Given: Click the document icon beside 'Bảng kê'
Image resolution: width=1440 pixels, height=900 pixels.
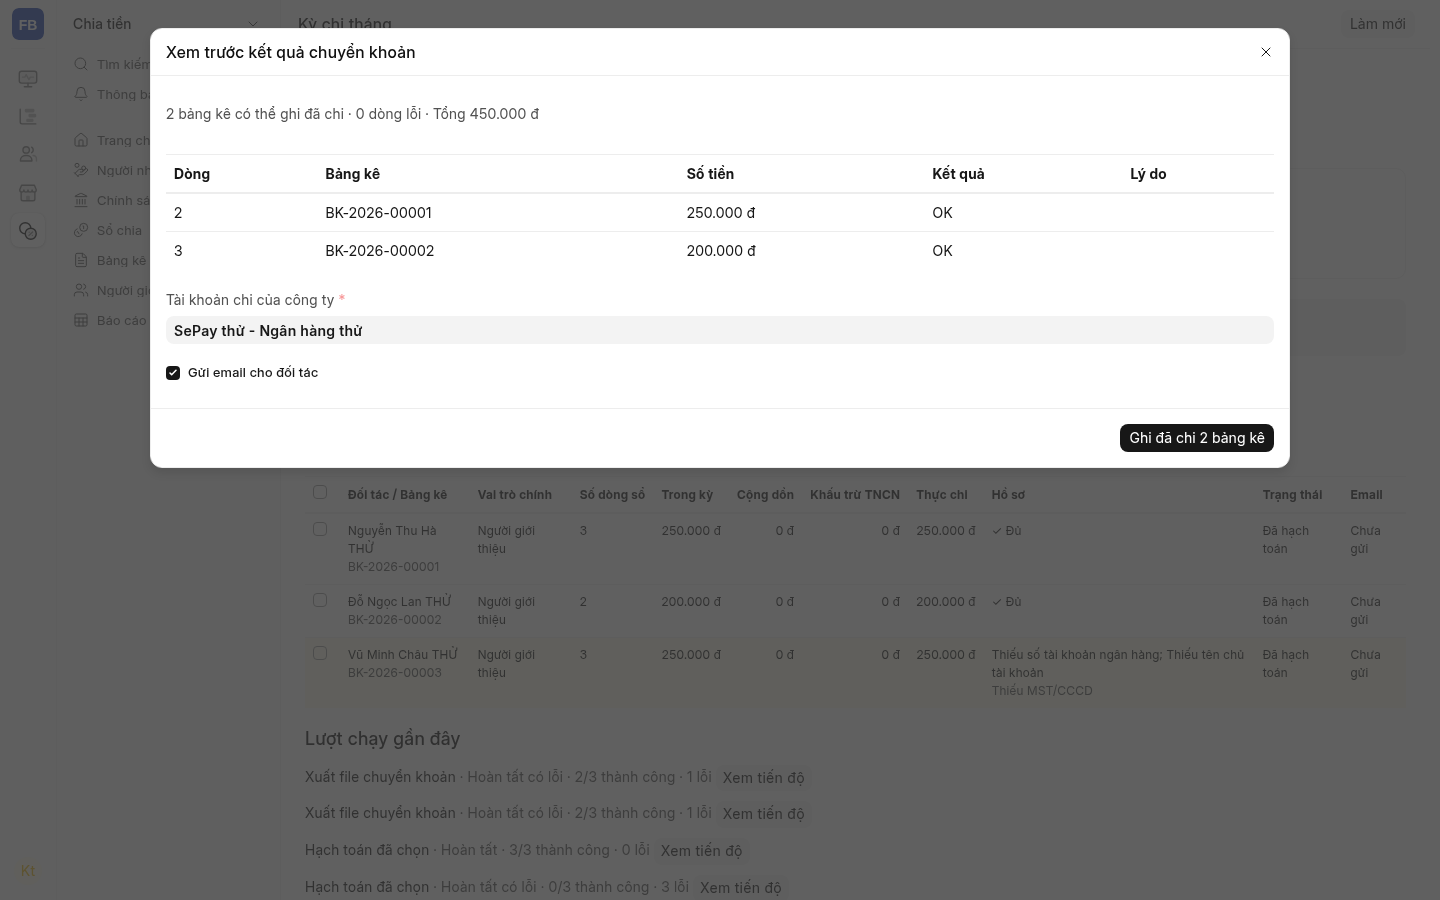Looking at the screenshot, I should click(81, 260).
